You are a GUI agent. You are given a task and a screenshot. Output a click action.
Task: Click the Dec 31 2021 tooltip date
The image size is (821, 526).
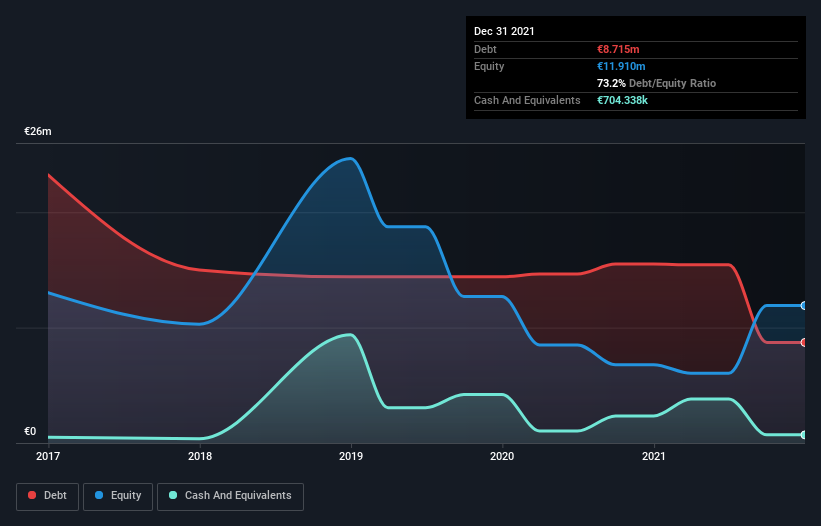[x=504, y=31]
